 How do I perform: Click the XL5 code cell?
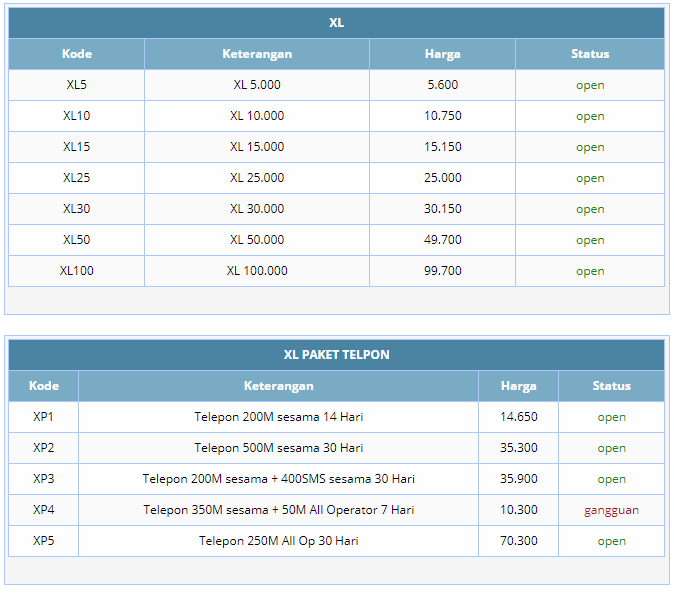point(76,85)
